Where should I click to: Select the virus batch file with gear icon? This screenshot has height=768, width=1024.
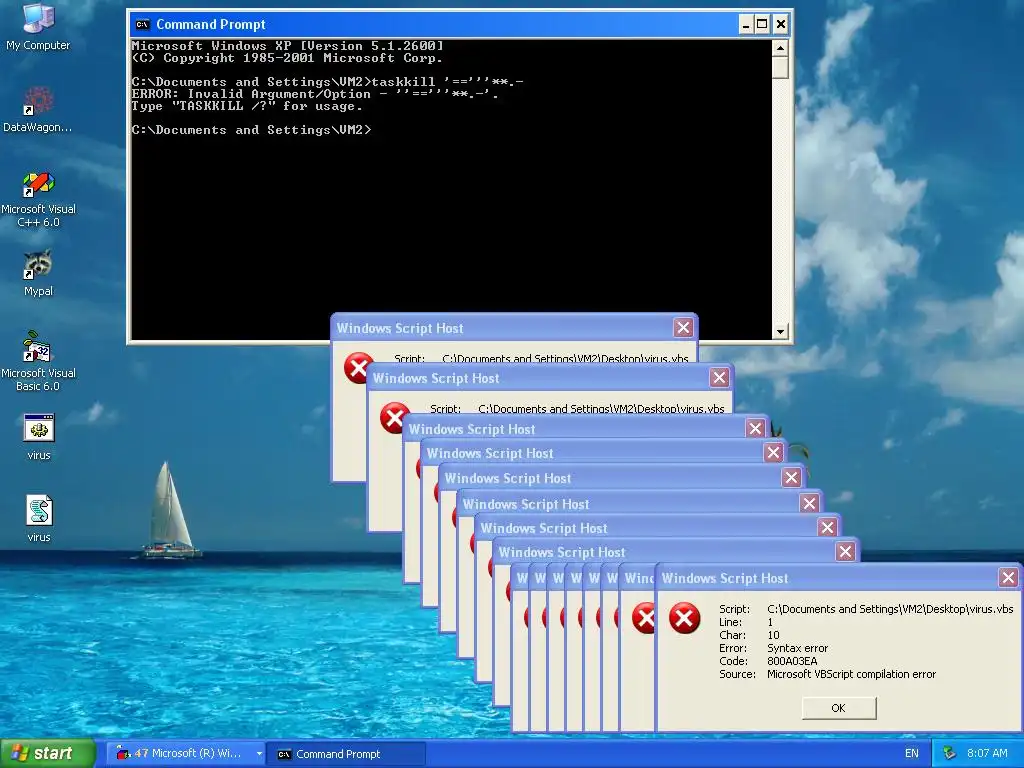[x=39, y=437]
